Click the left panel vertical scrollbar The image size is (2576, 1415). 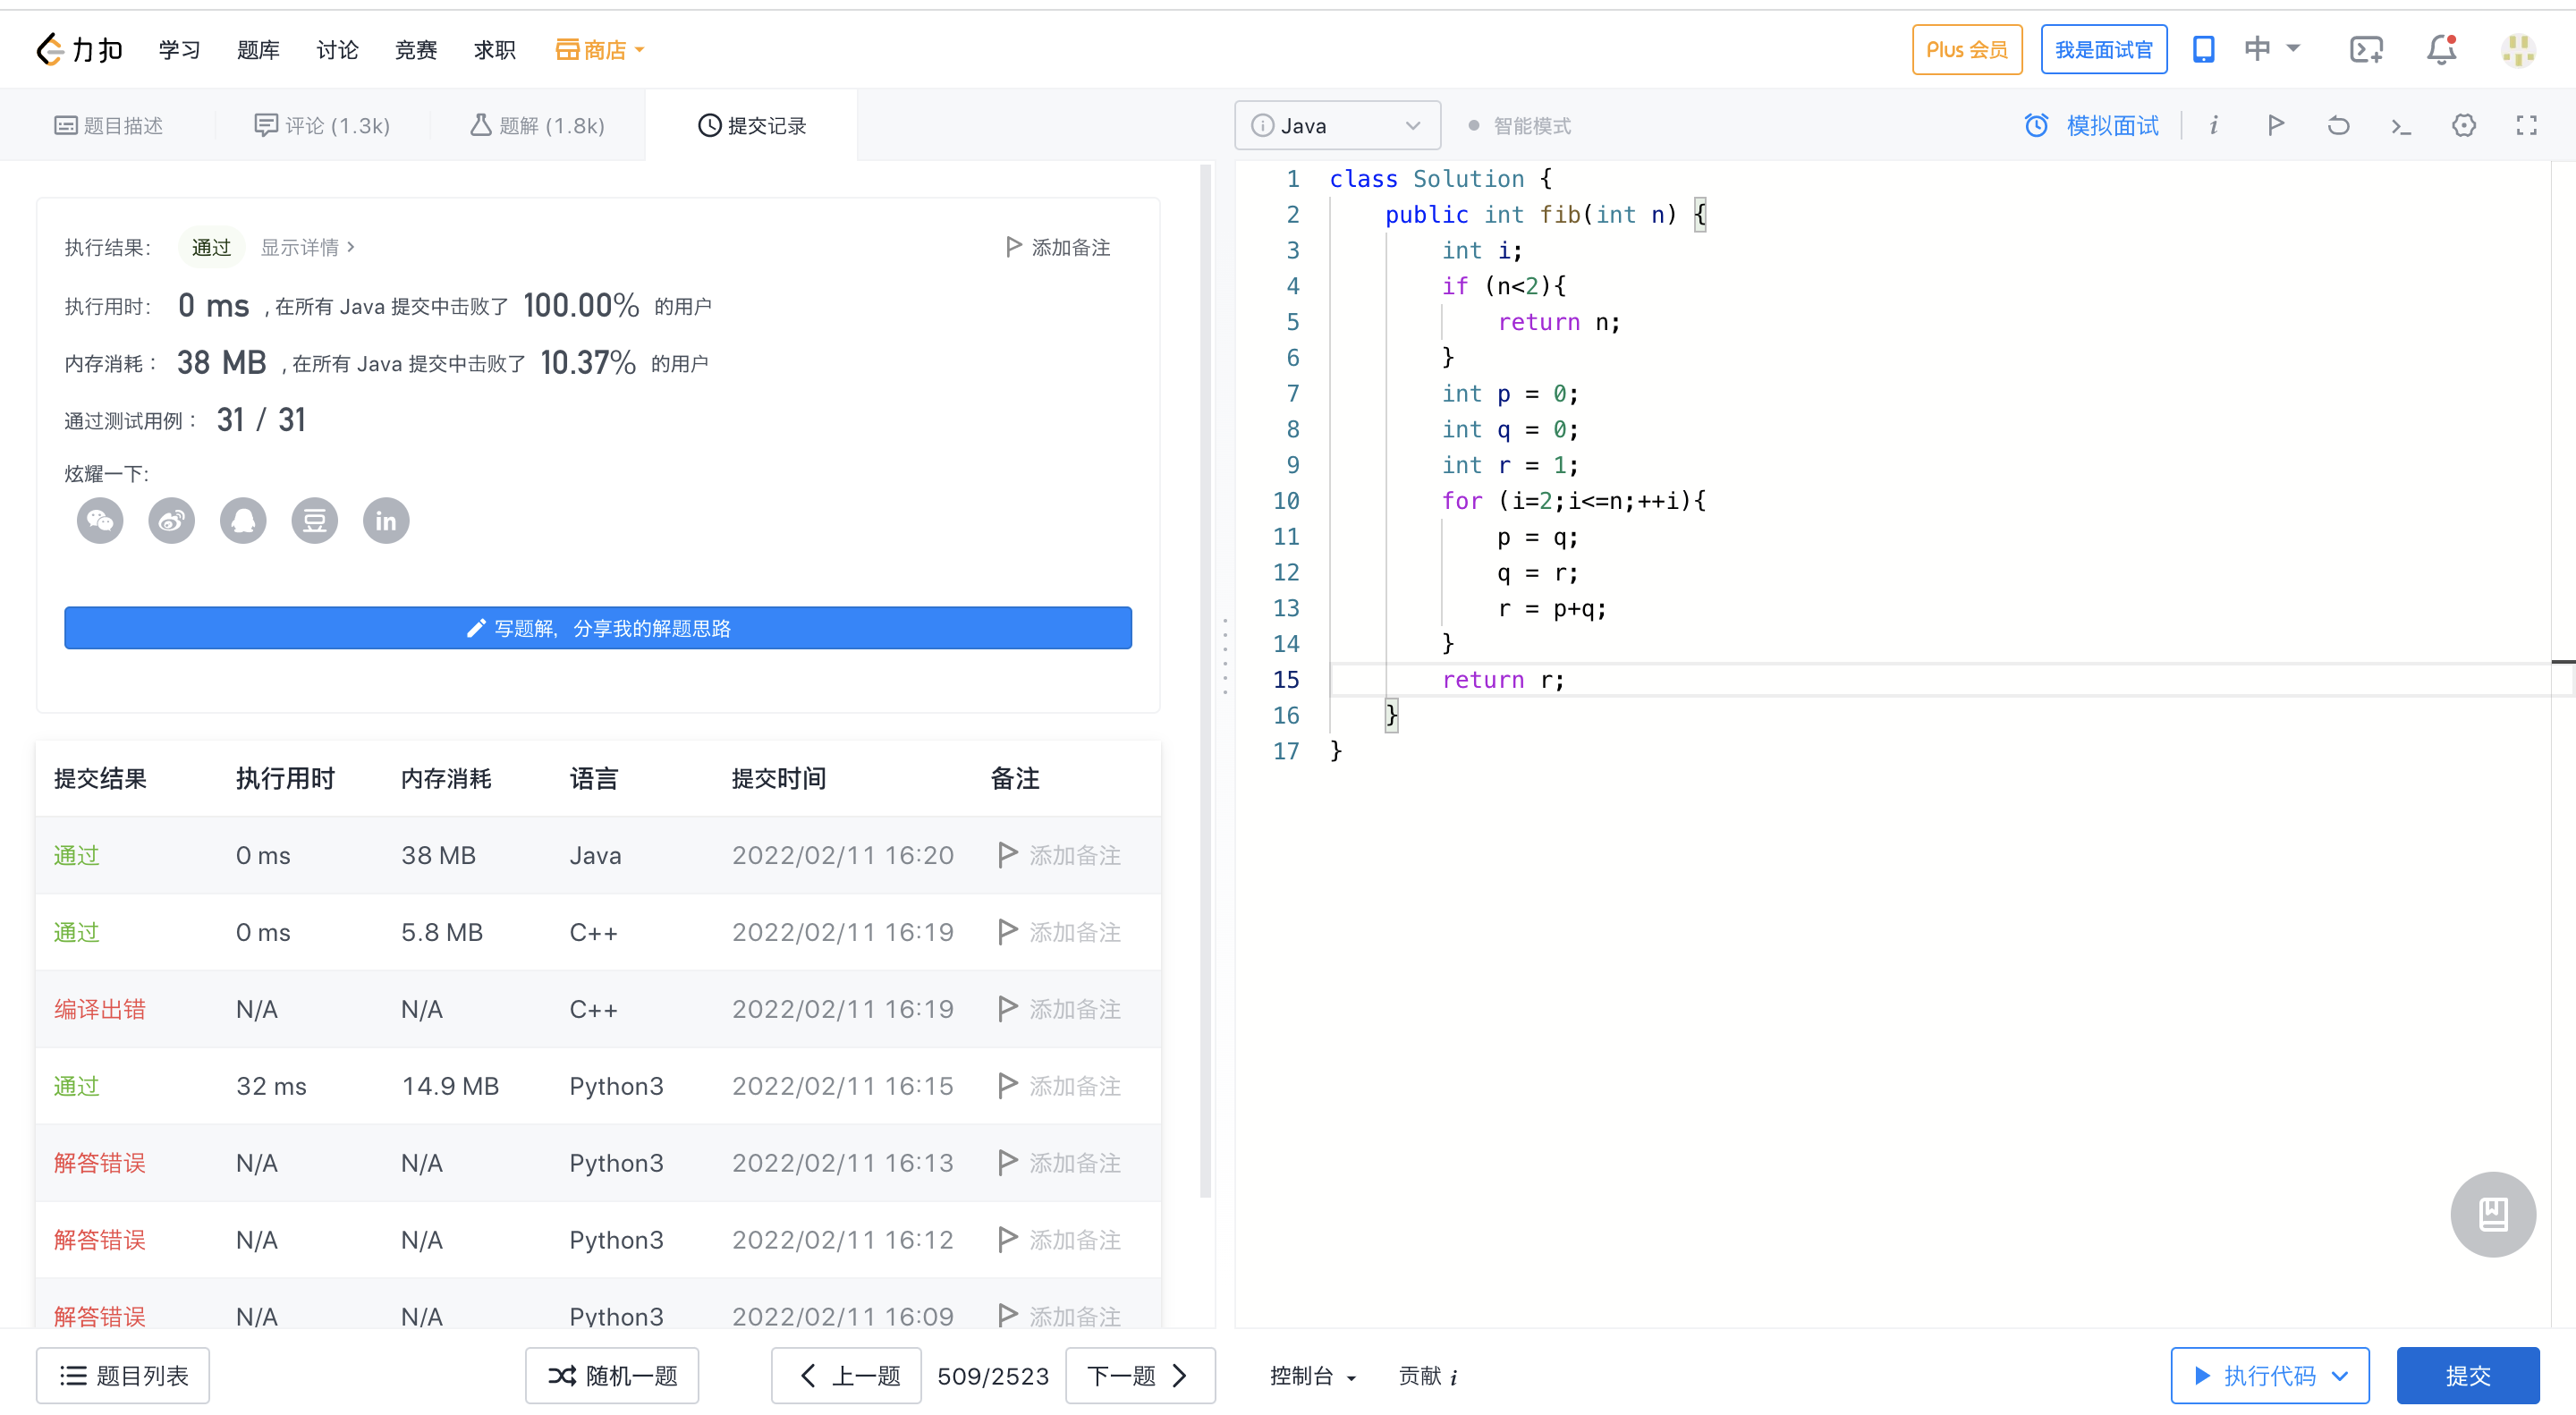click(1205, 680)
